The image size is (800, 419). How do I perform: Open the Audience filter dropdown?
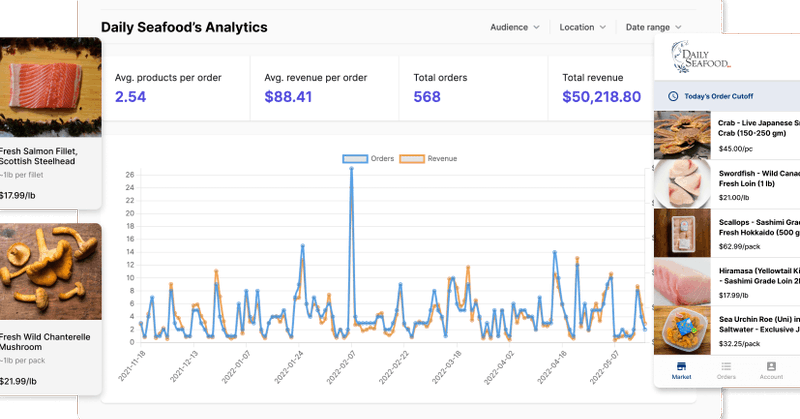click(514, 27)
